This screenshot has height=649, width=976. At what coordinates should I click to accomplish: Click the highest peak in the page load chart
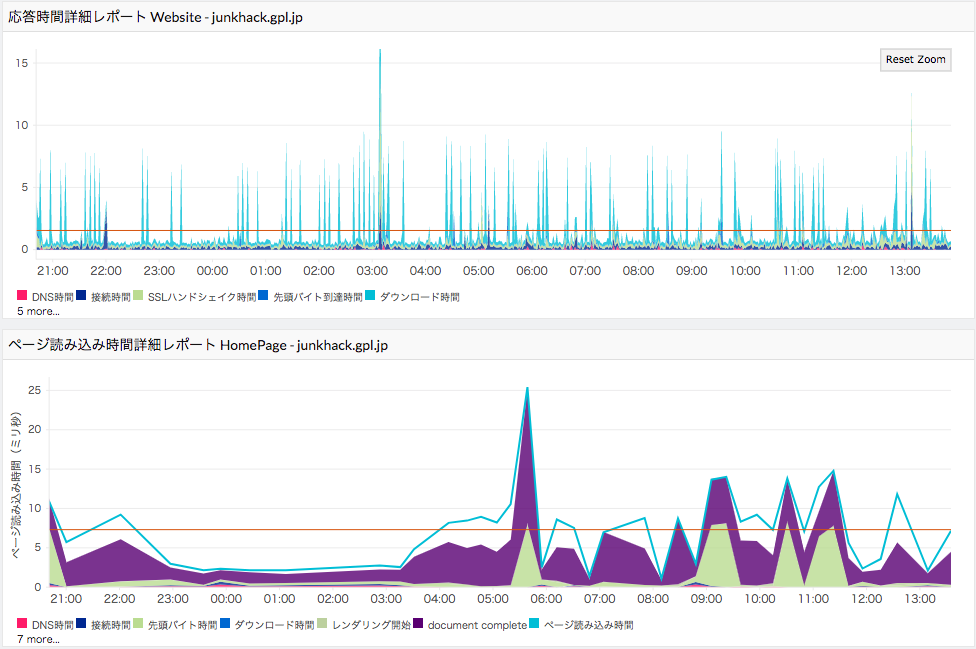527,390
